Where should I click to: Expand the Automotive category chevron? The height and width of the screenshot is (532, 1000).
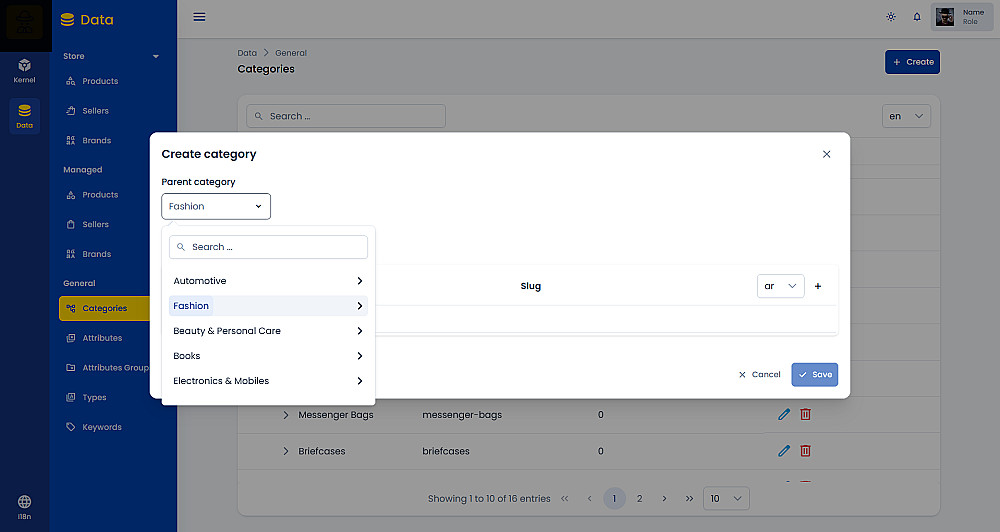[359, 281]
